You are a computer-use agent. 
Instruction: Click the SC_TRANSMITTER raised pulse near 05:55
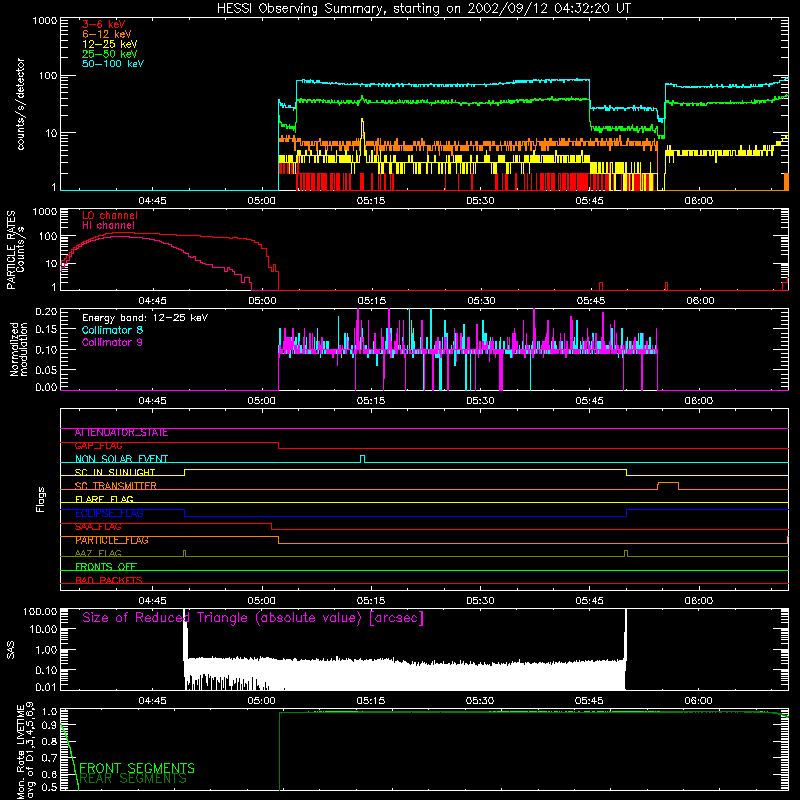[668, 485]
